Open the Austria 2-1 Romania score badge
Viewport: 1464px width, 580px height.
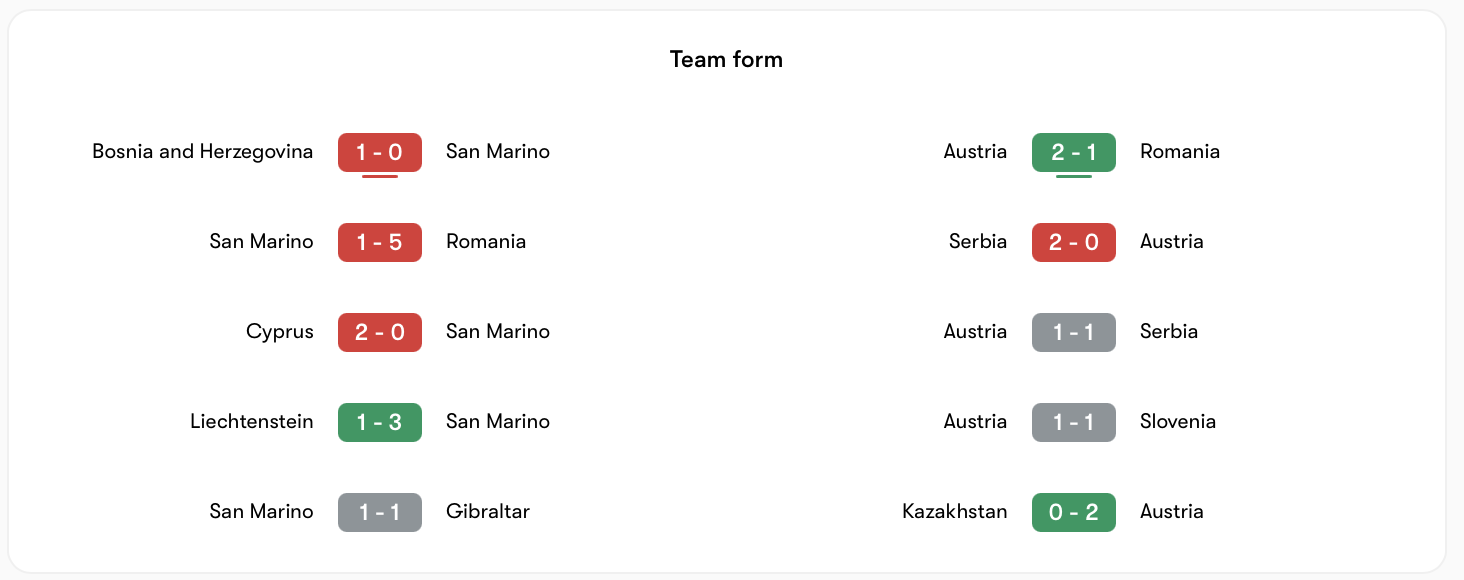[1074, 152]
